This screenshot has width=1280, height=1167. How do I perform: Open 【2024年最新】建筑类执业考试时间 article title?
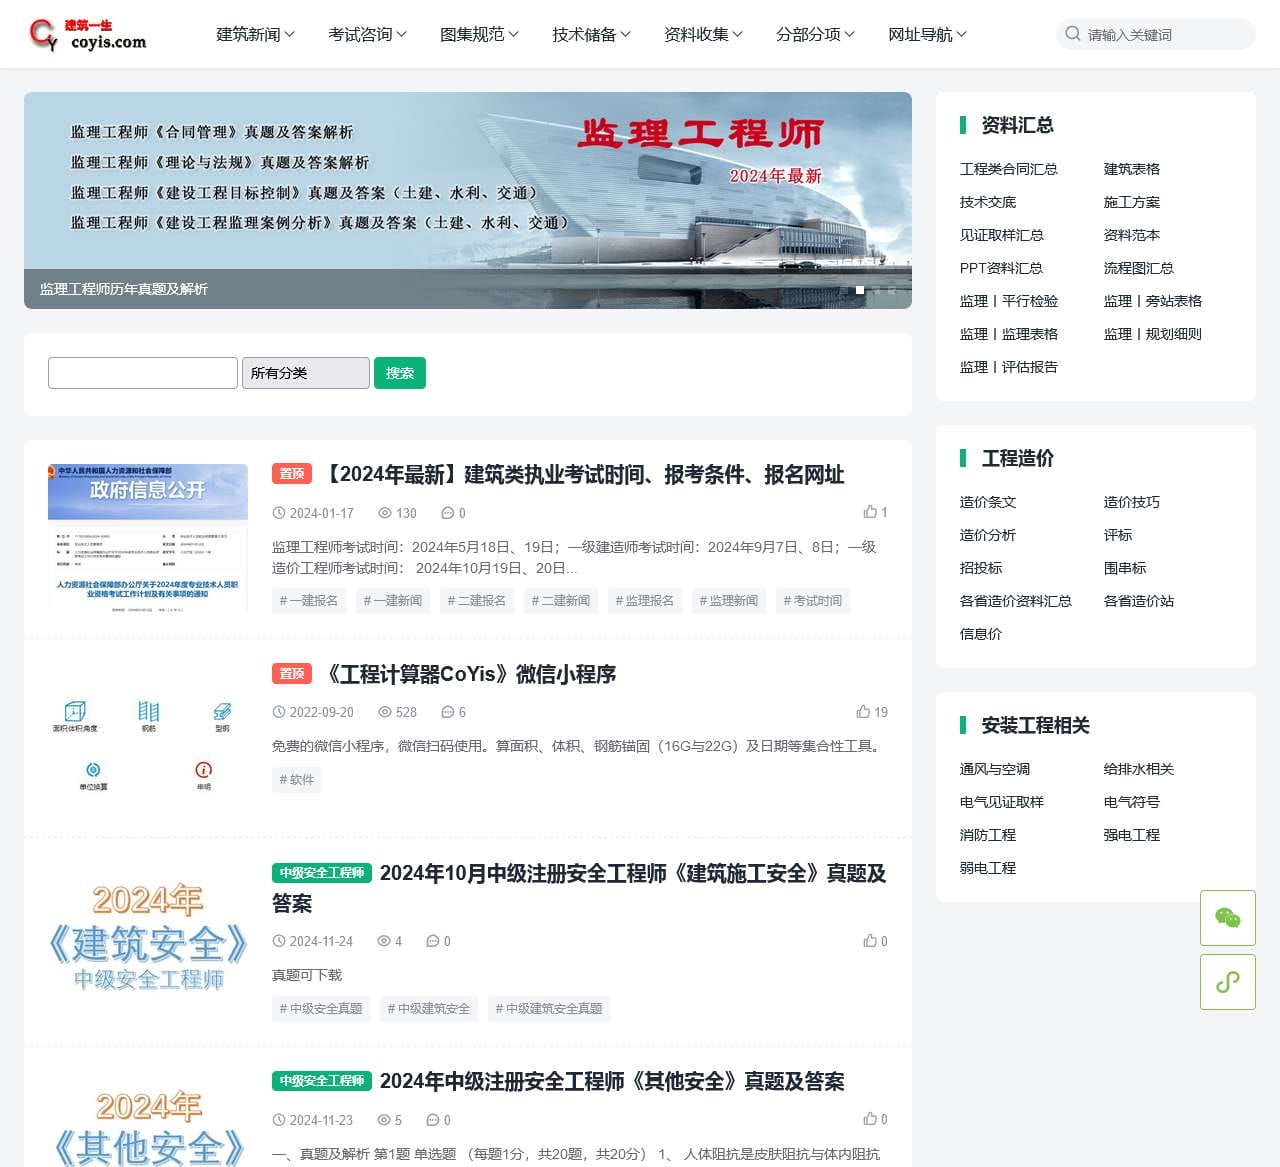pyautogui.click(x=584, y=474)
